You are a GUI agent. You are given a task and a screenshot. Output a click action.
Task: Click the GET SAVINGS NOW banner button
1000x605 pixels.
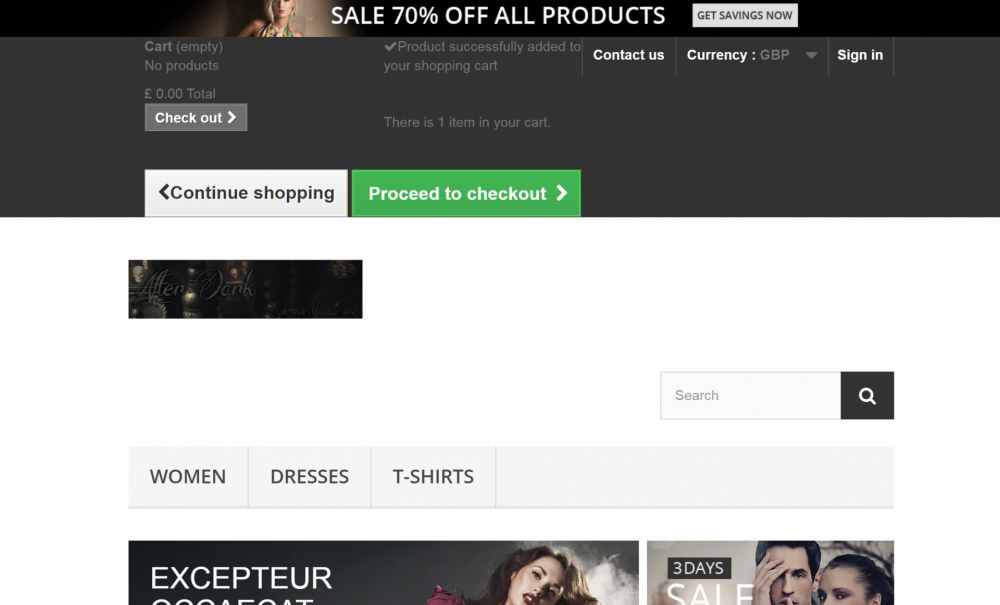[745, 15]
